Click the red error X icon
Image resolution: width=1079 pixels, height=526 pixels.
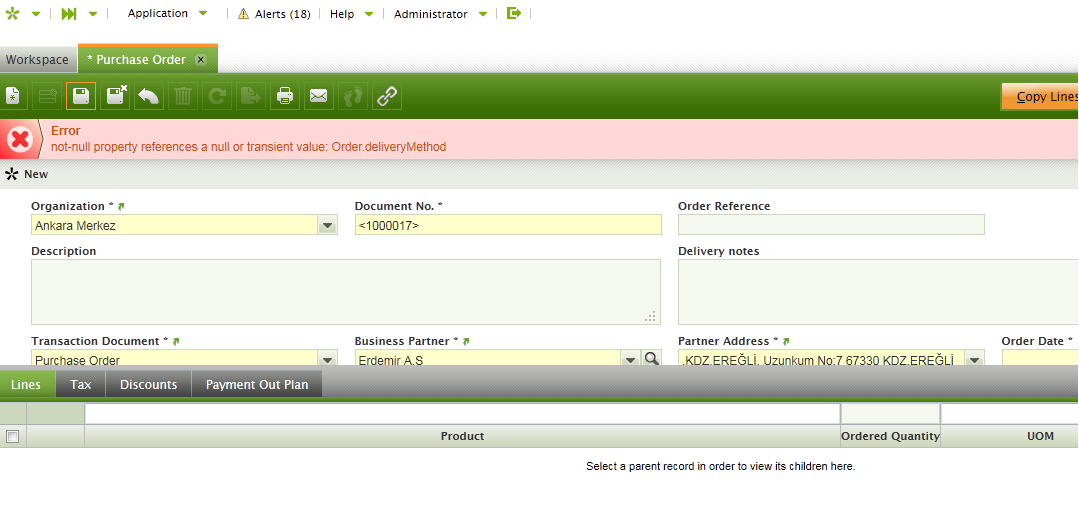21,140
